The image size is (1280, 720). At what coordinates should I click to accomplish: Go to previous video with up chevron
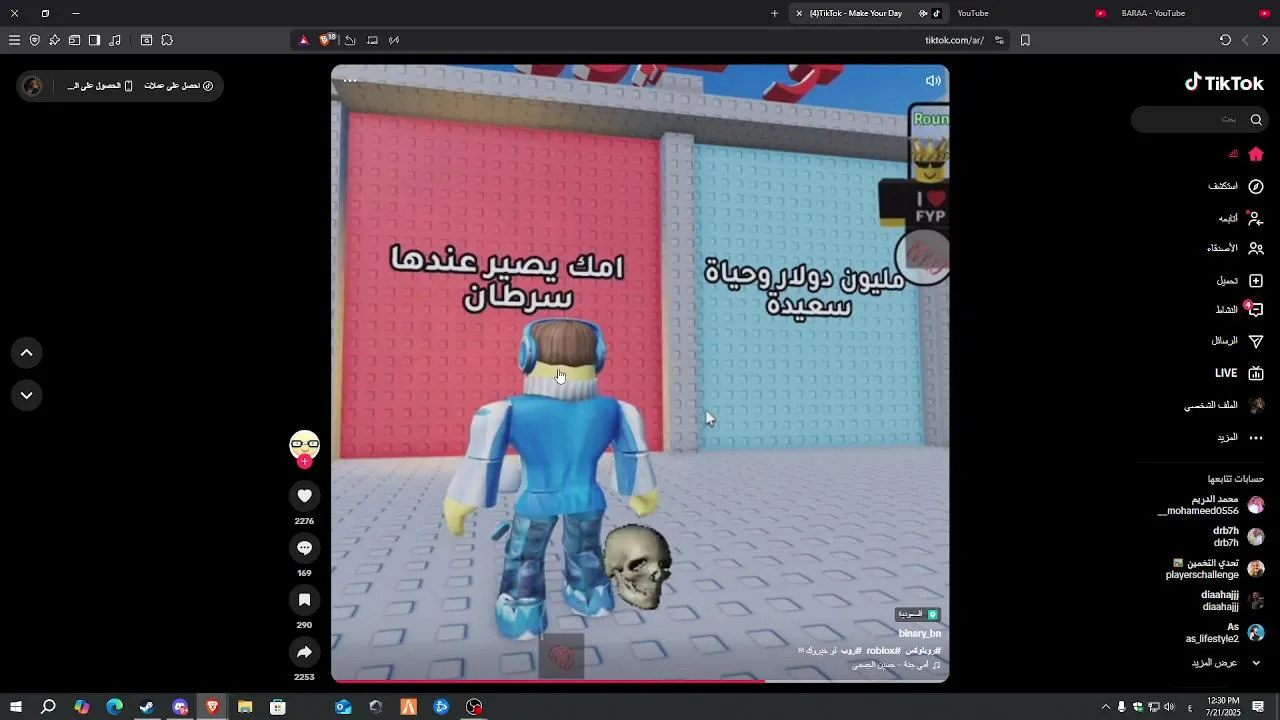click(27, 353)
